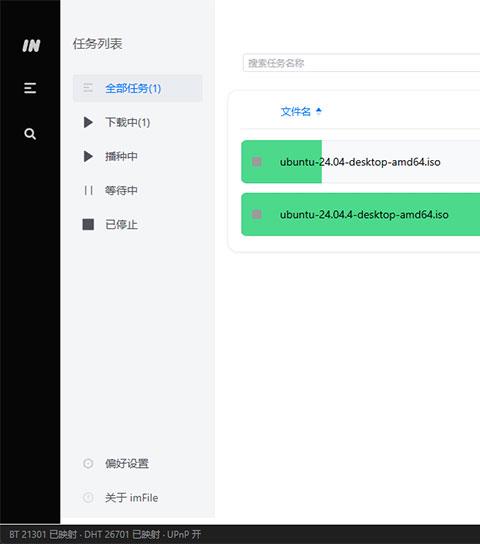This screenshot has height=544, width=480.
Task: Select the ubuntu-24.04.4-desktop-amd64.iso file name
Action: (x=364, y=214)
